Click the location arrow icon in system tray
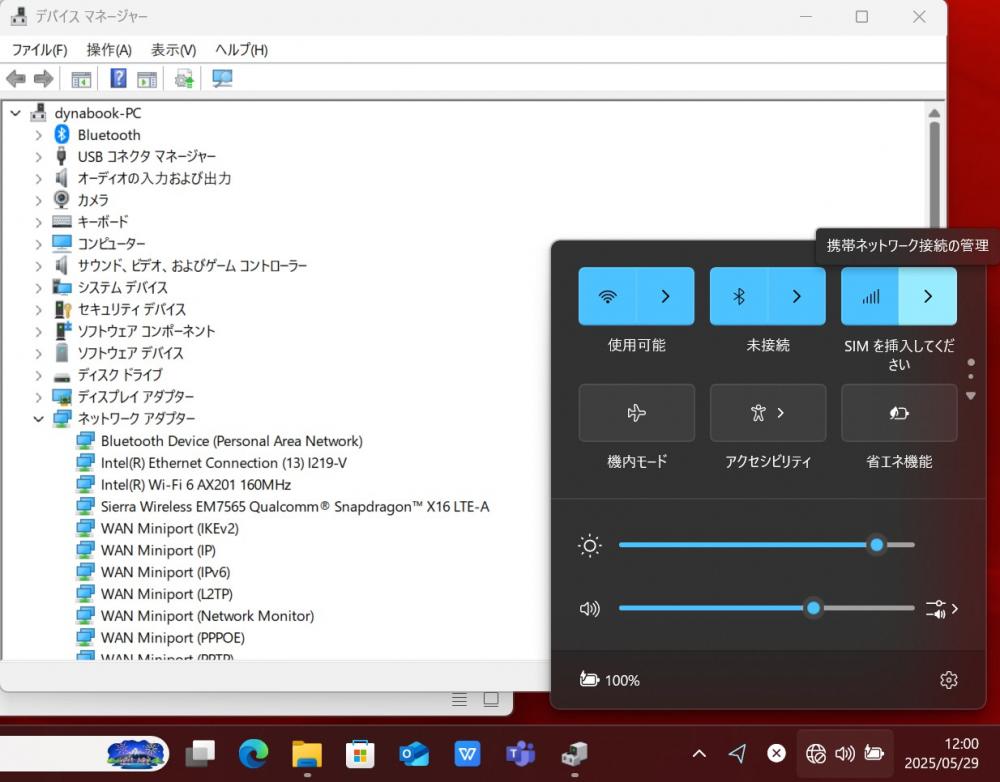 pos(737,754)
